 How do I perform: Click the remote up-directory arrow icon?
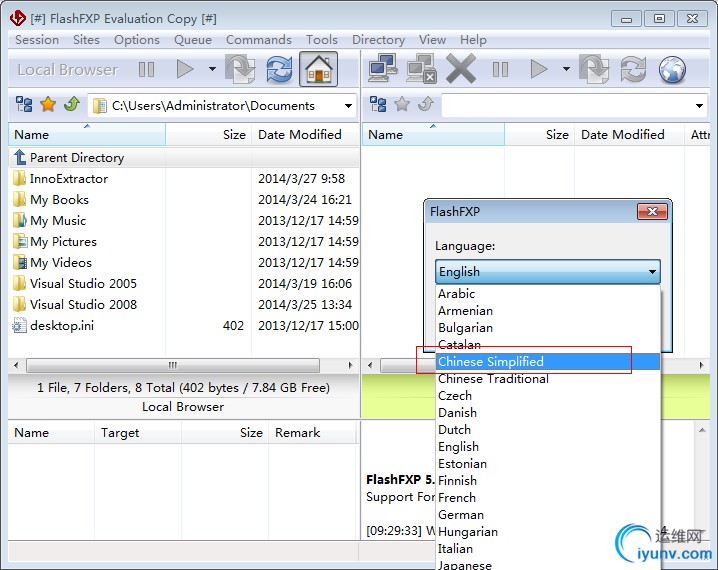426,104
